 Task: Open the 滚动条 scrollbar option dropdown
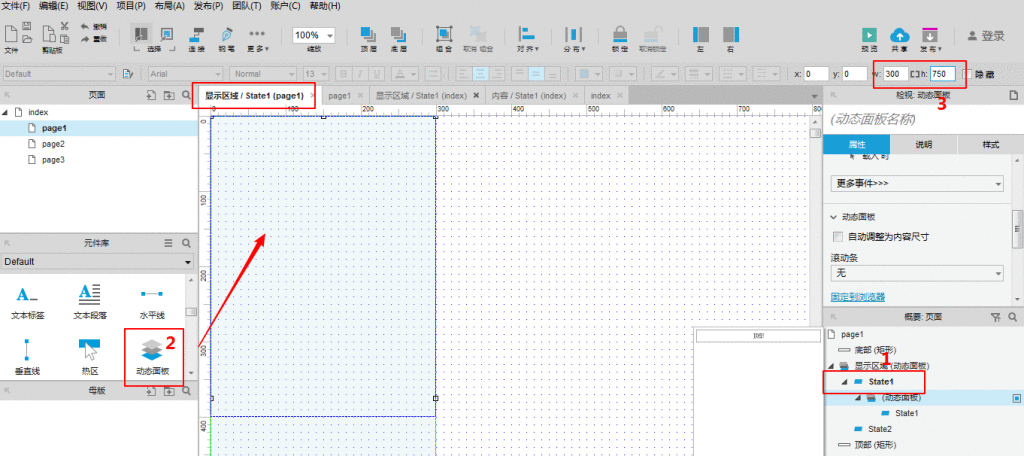pyautogui.click(x=917, y=273)
